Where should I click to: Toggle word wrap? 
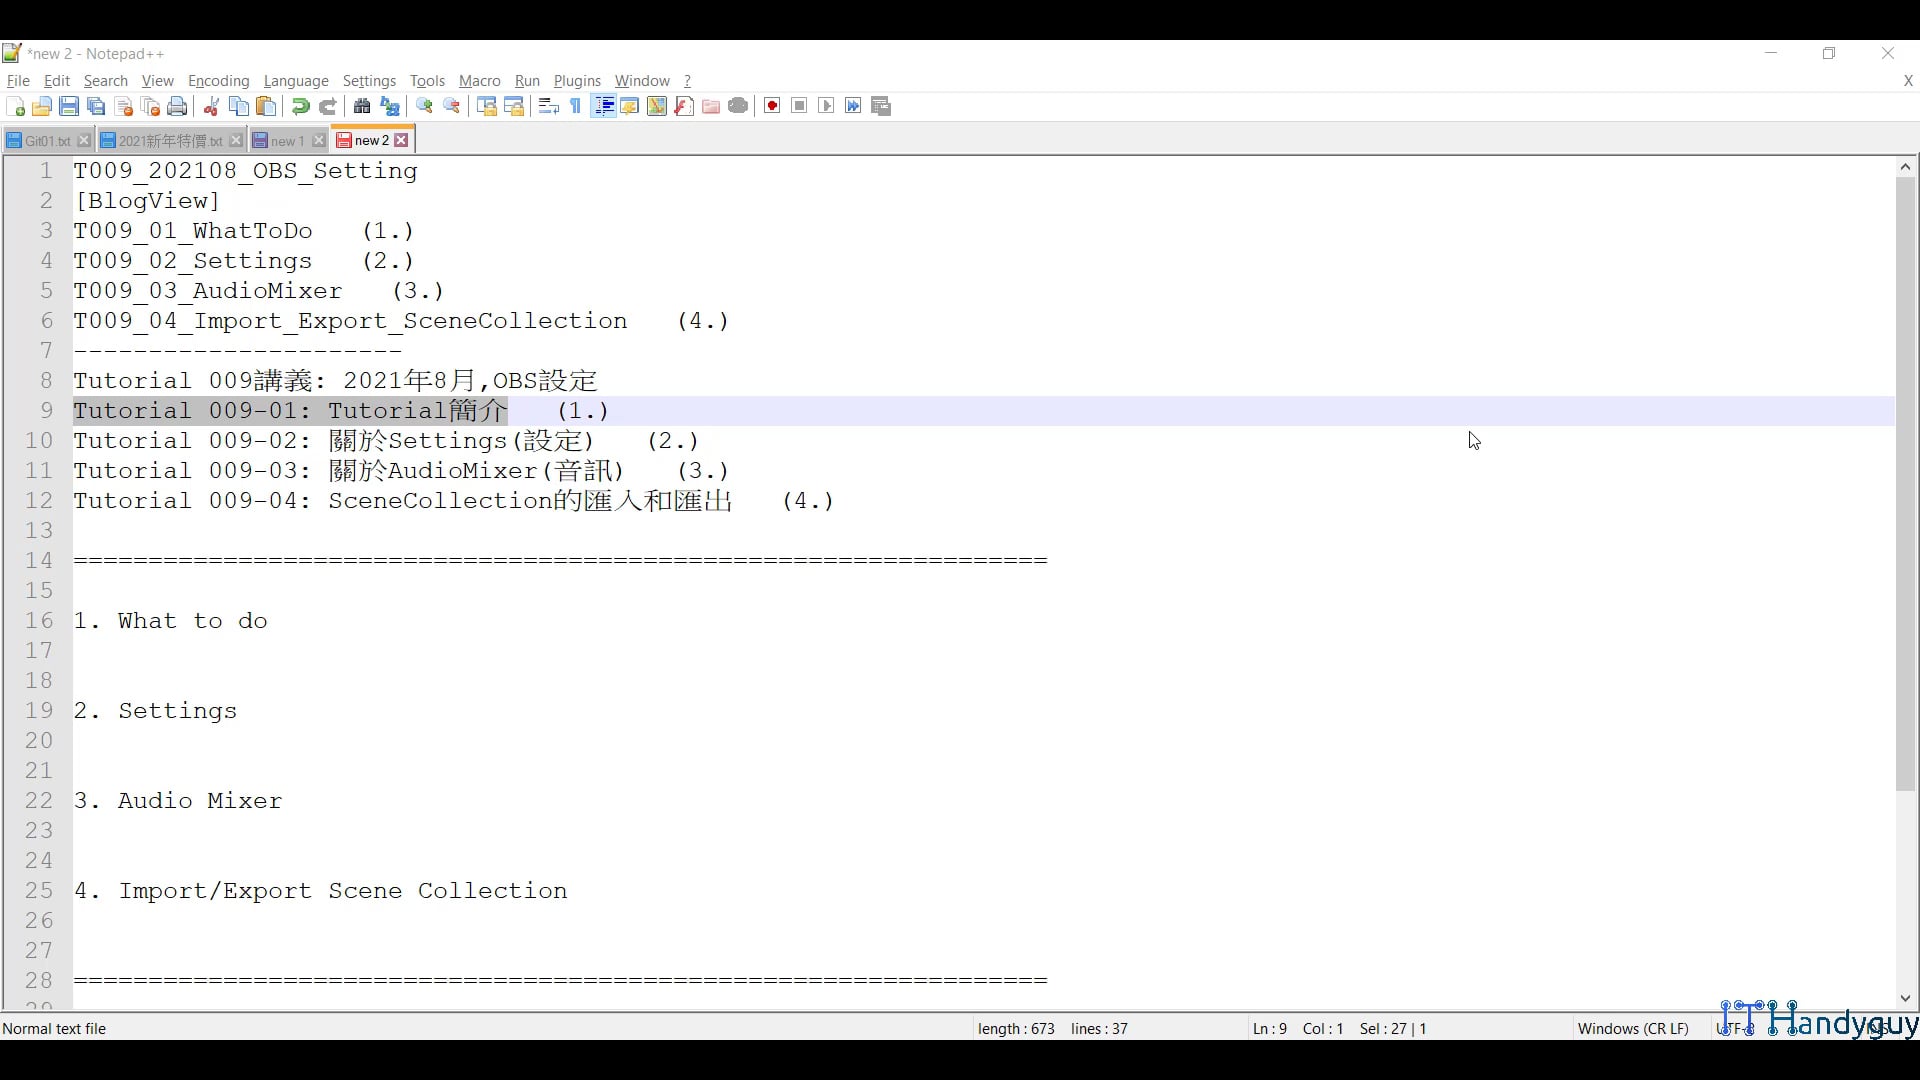click(x=547, y=106)
